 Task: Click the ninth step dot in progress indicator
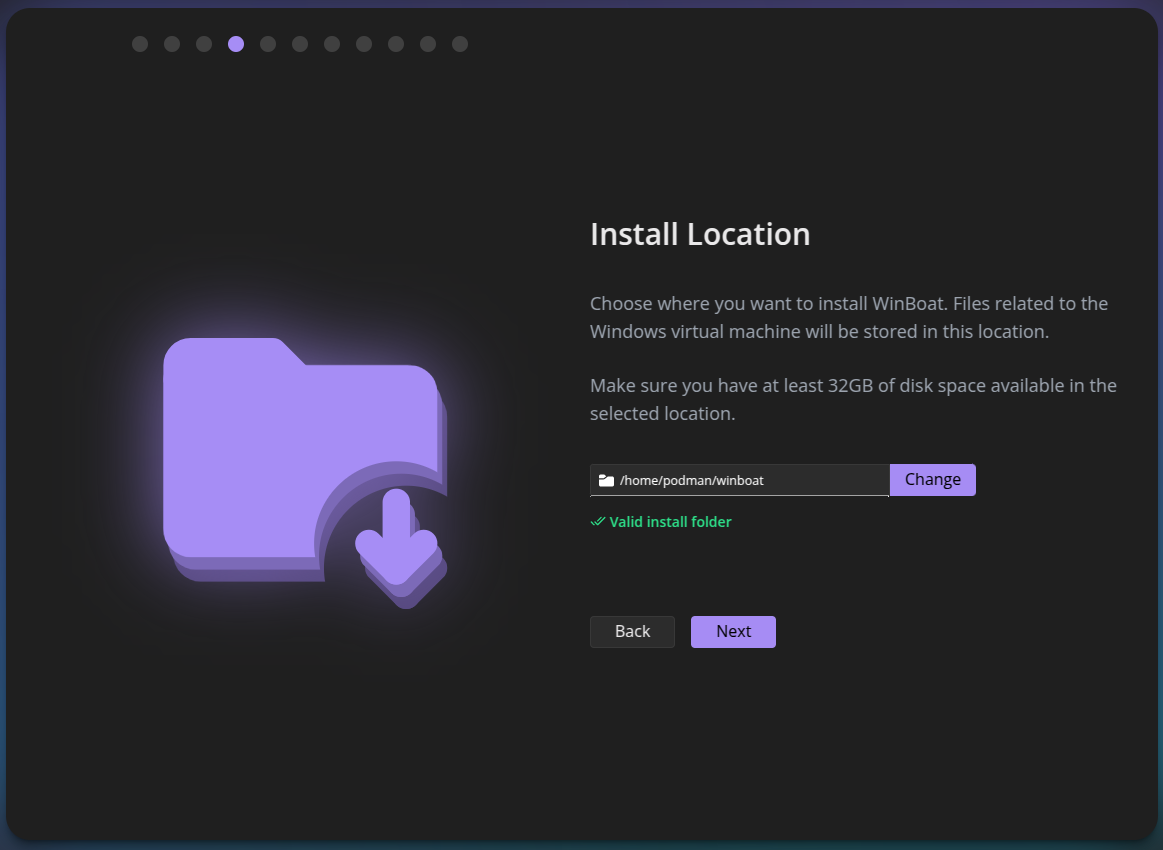click(x=396, y=44)
